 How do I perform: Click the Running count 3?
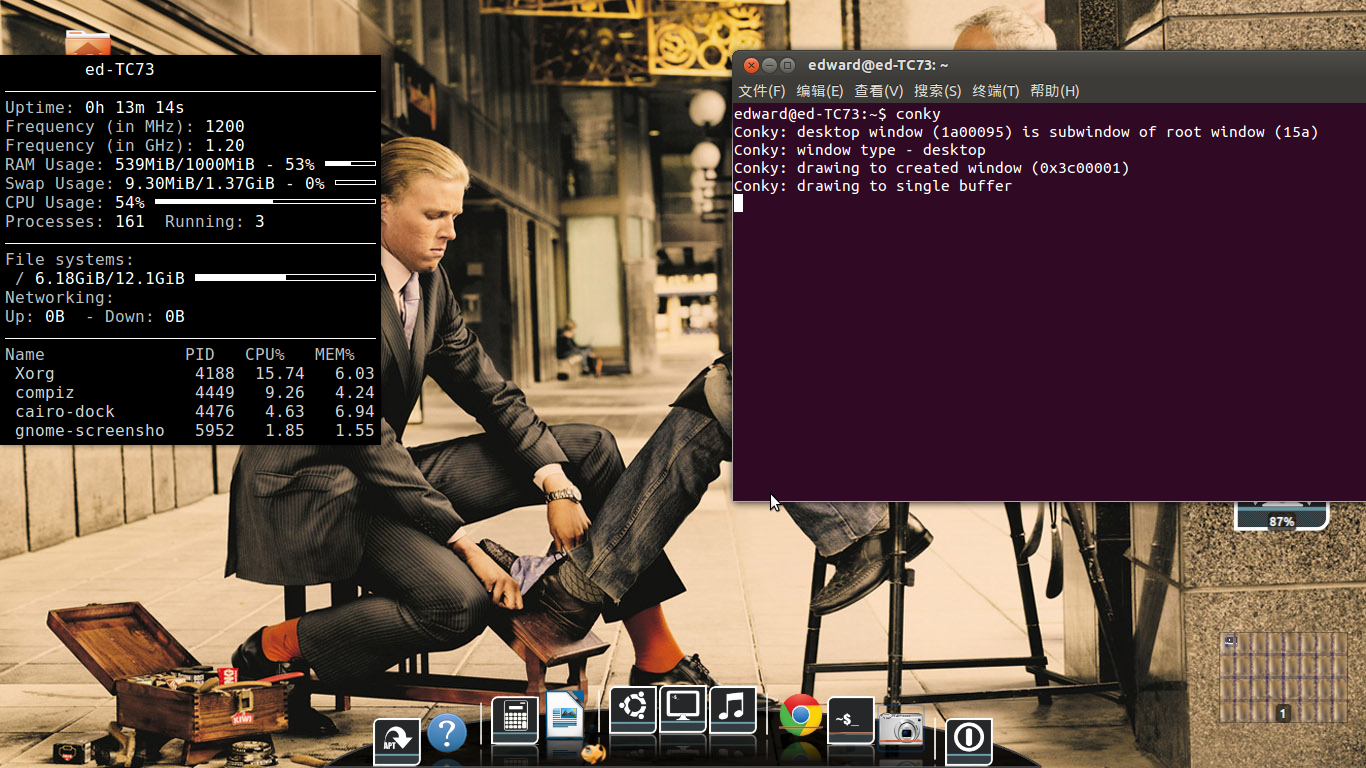coord(260,222)
